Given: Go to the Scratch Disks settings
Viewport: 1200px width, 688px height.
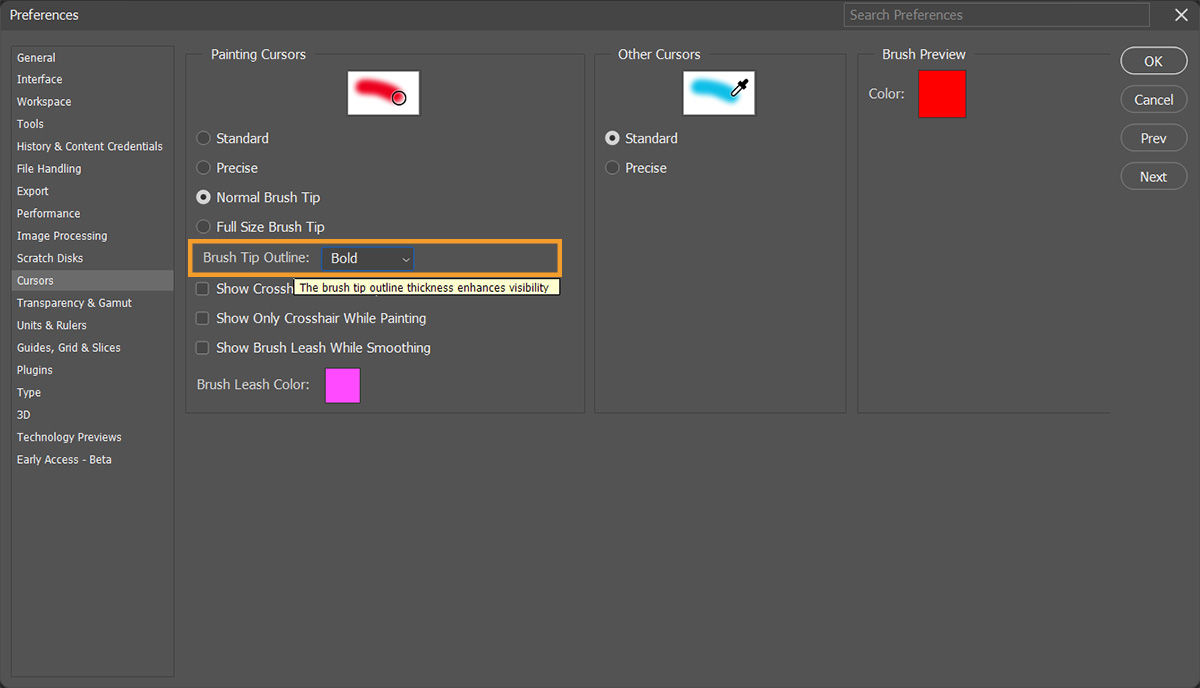Looking at the screenshot, I should click(x=49, y=257).
